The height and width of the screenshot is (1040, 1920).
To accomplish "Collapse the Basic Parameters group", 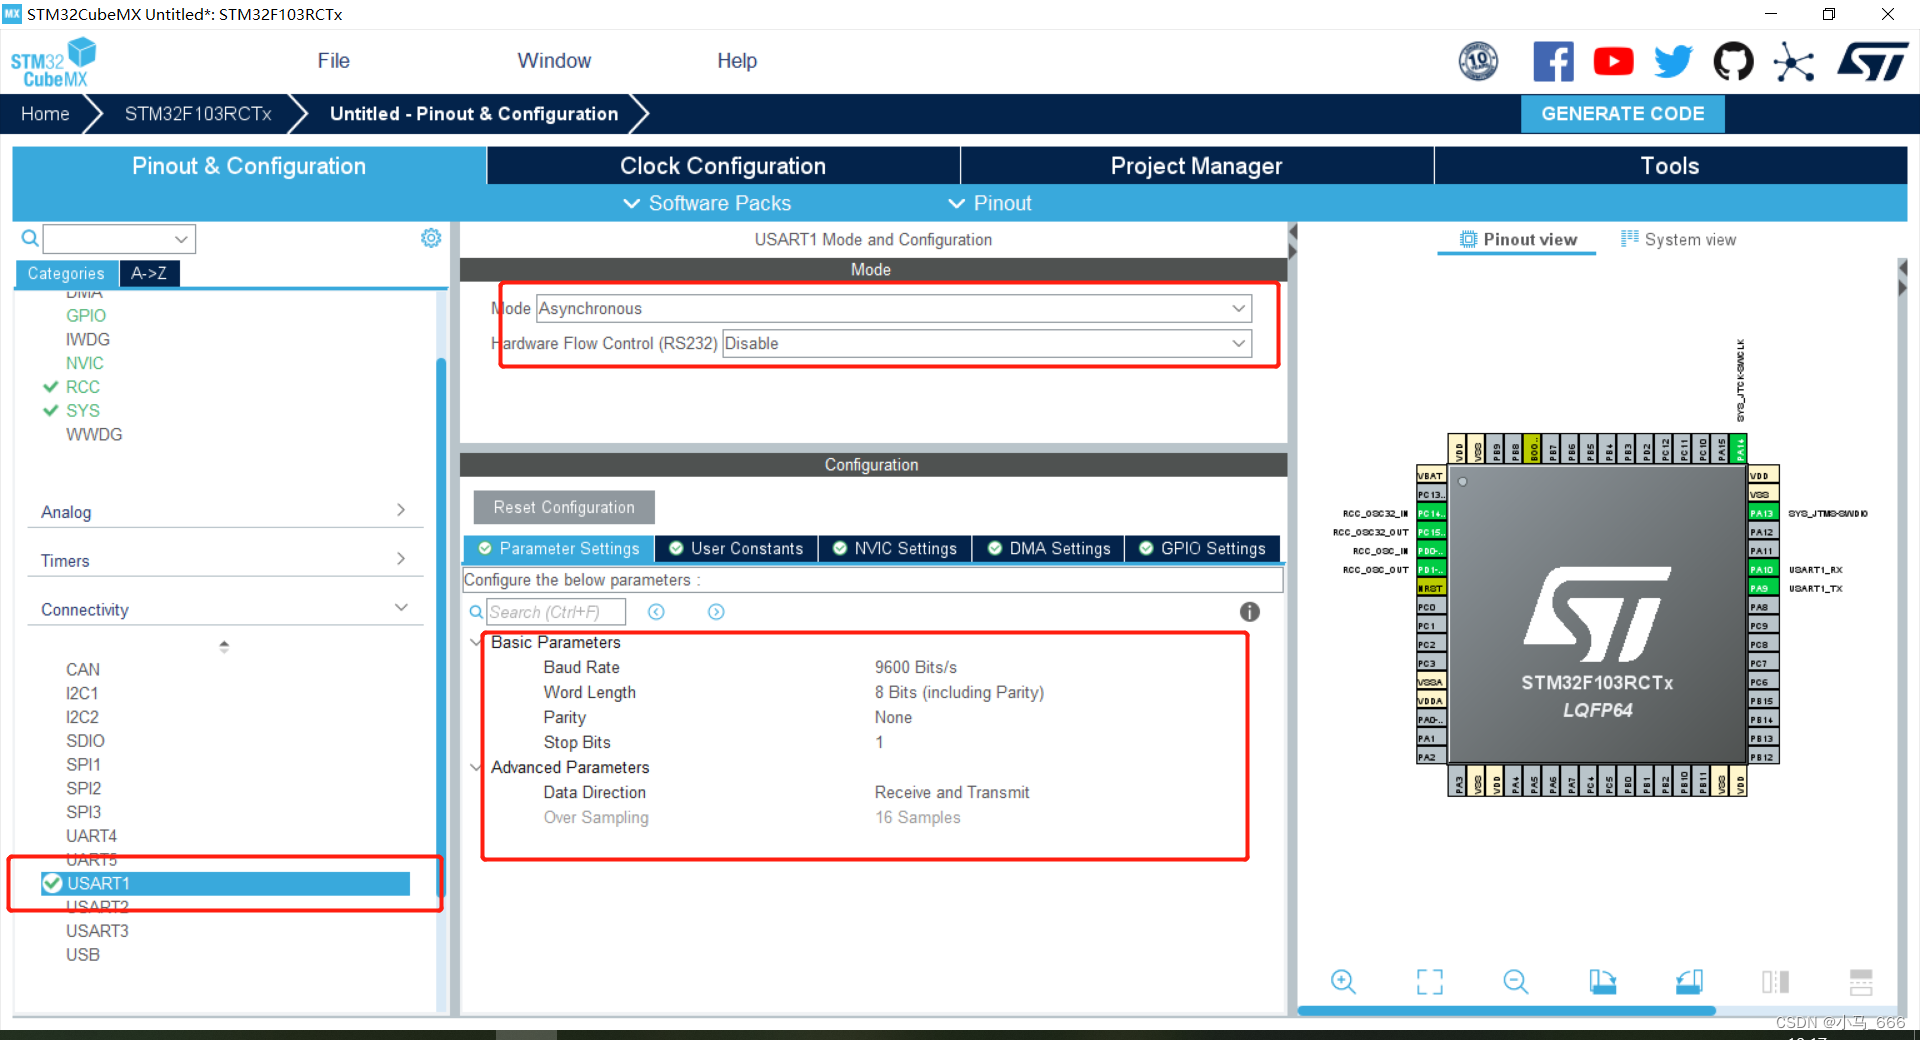I will tap(476, 642).
